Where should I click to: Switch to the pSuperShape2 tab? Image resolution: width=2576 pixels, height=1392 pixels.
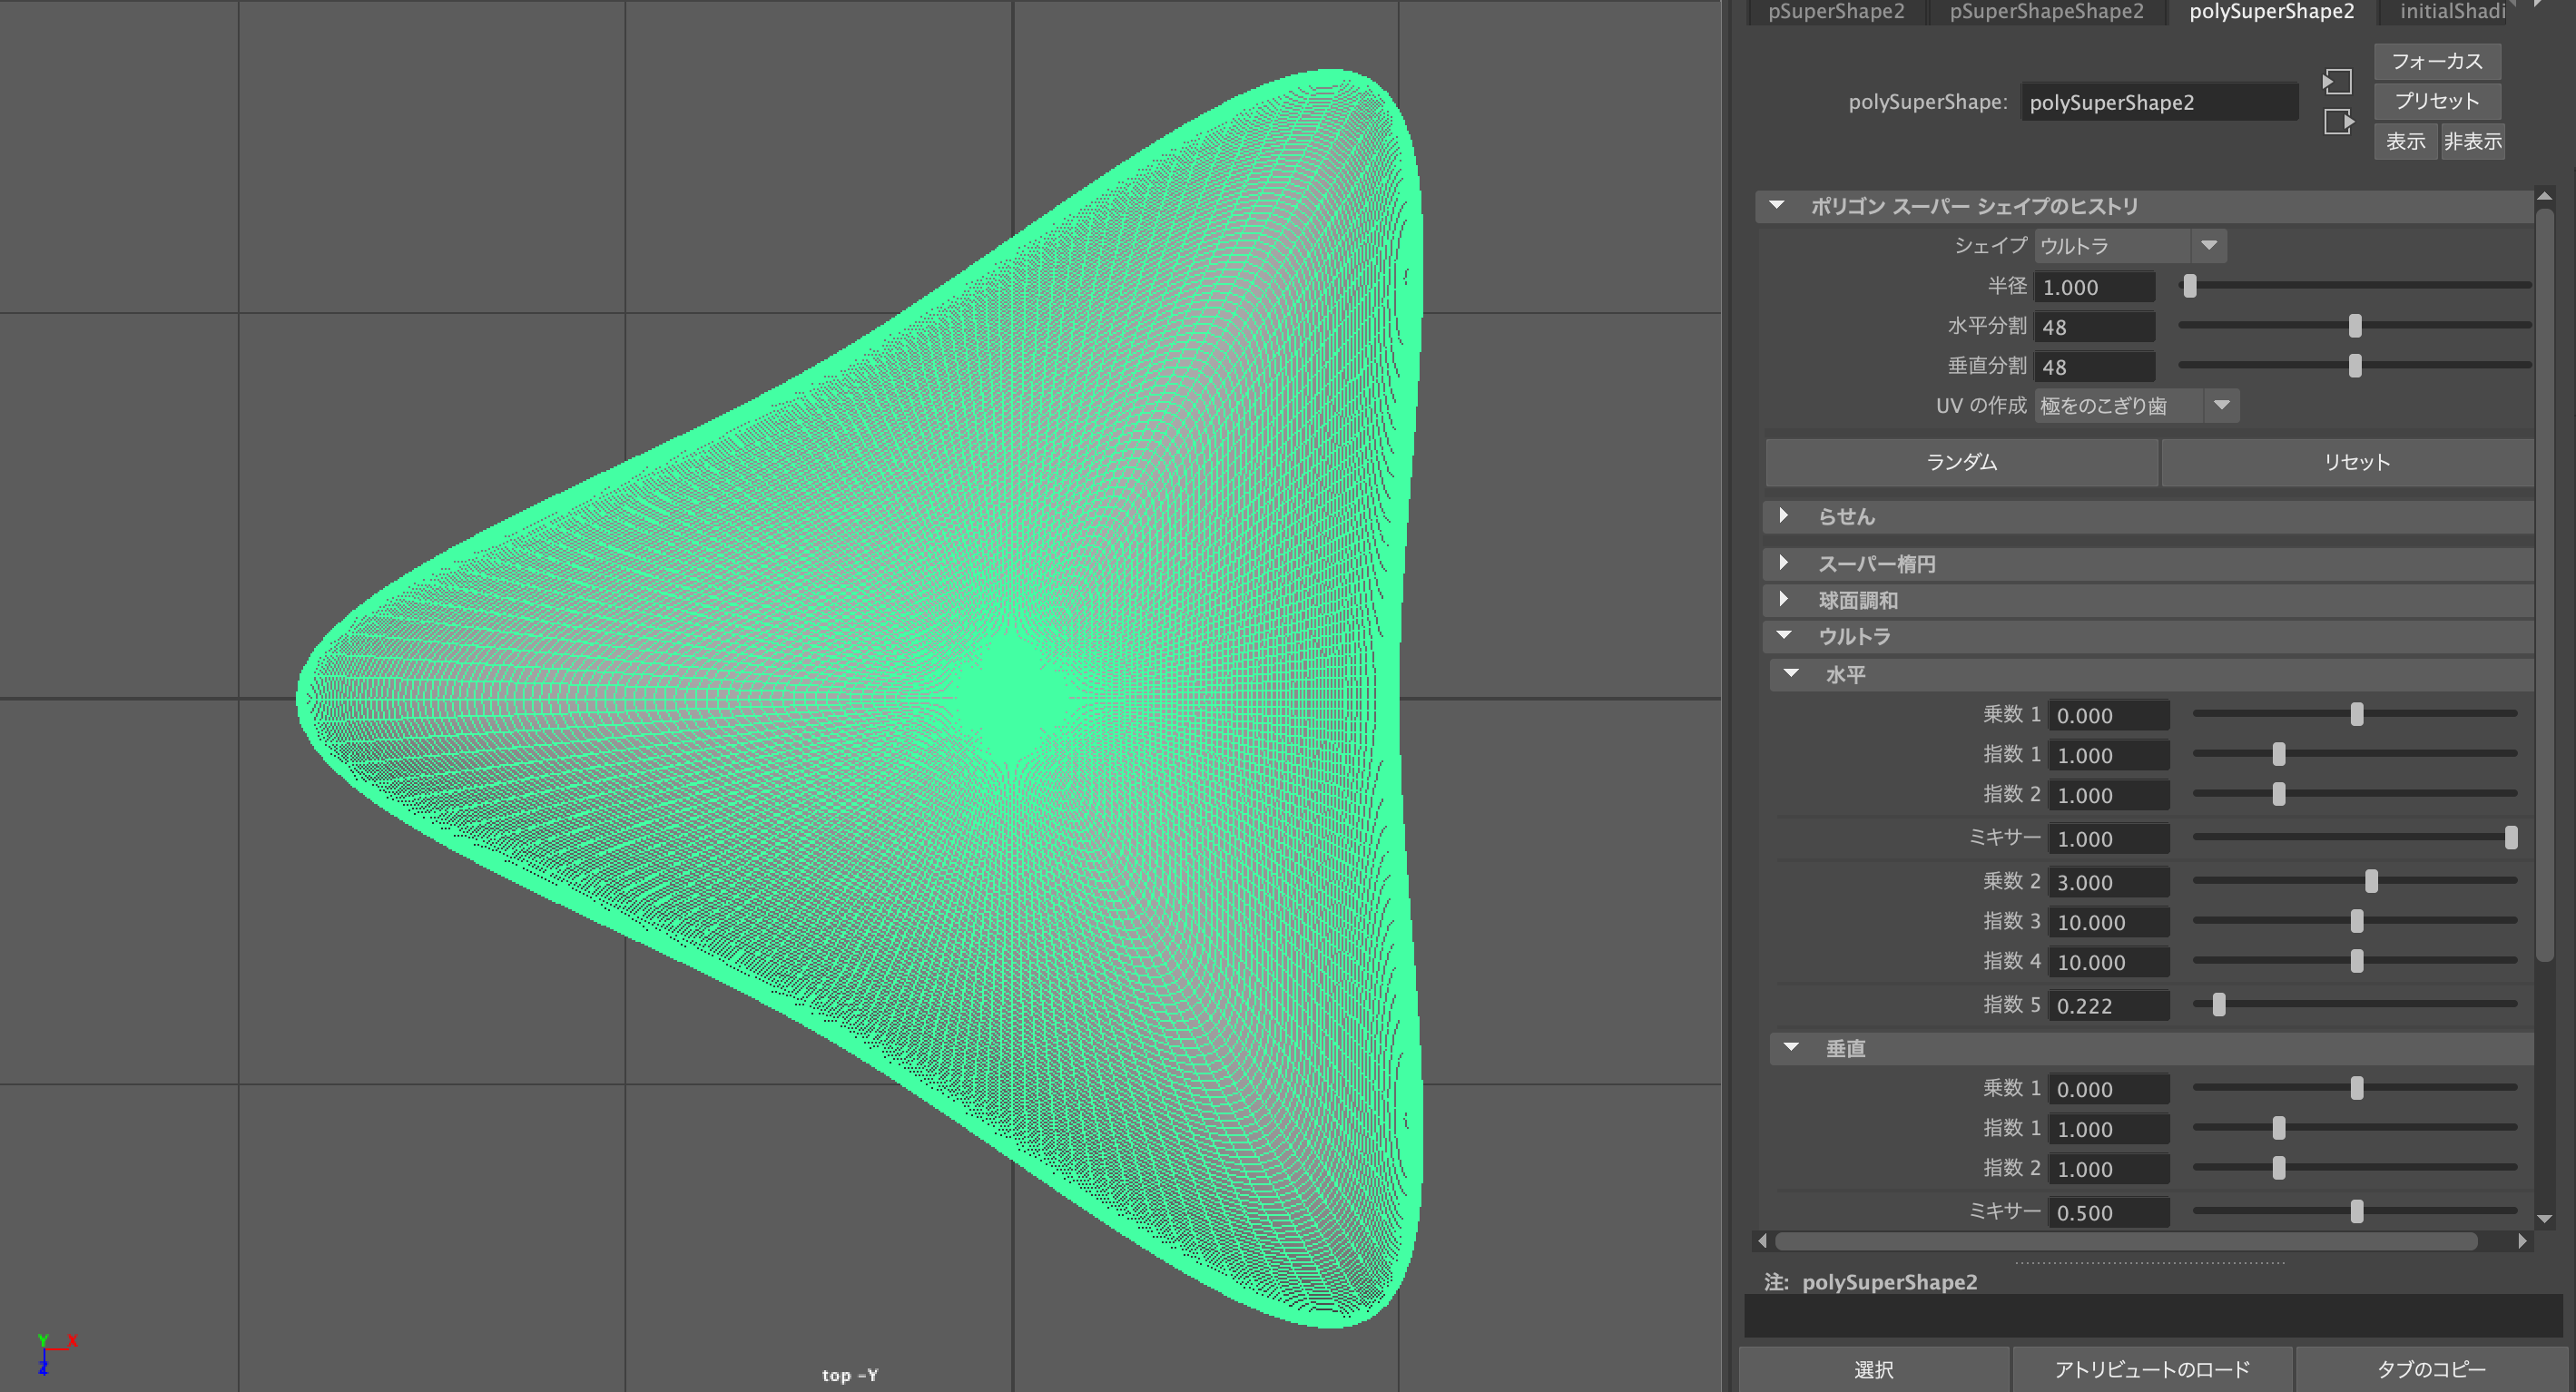coord(1836,12)
